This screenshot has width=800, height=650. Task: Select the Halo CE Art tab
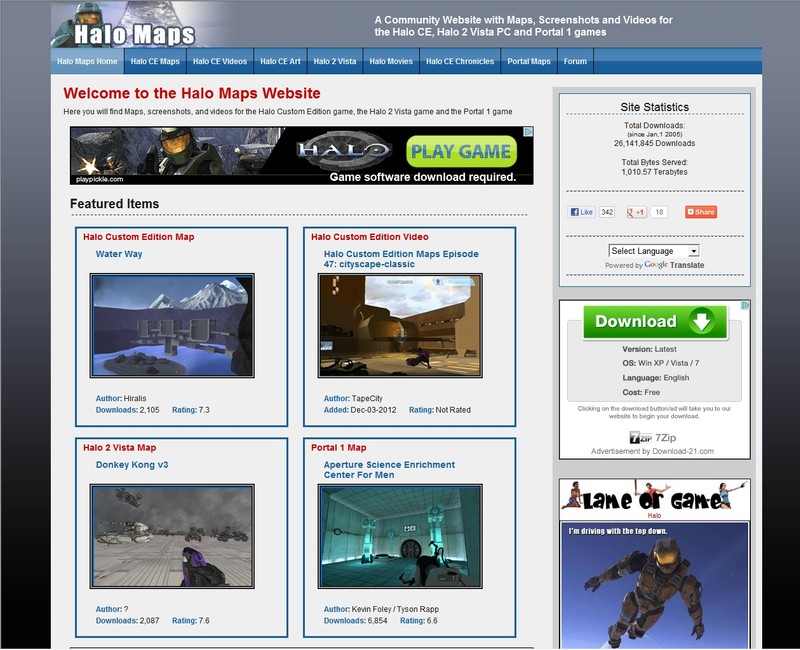coord(280,61)
